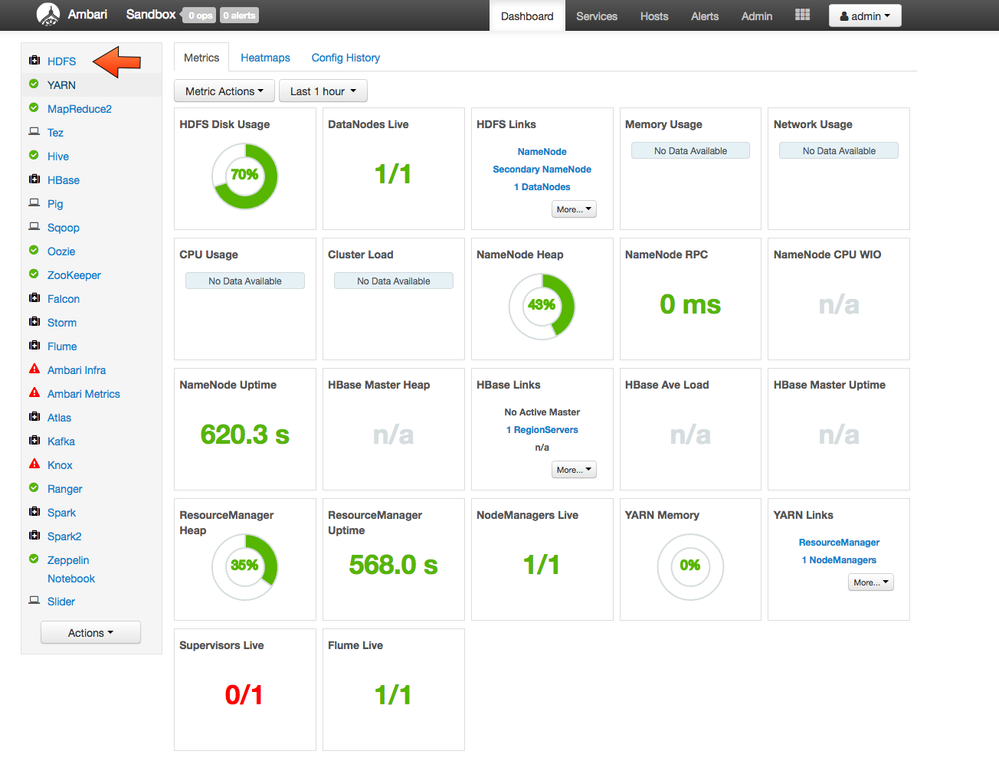The height and width of the screenshot is (778, 999).
Task: Open the NameNode link
Action: pyautogui.click(x=542, y=152)
